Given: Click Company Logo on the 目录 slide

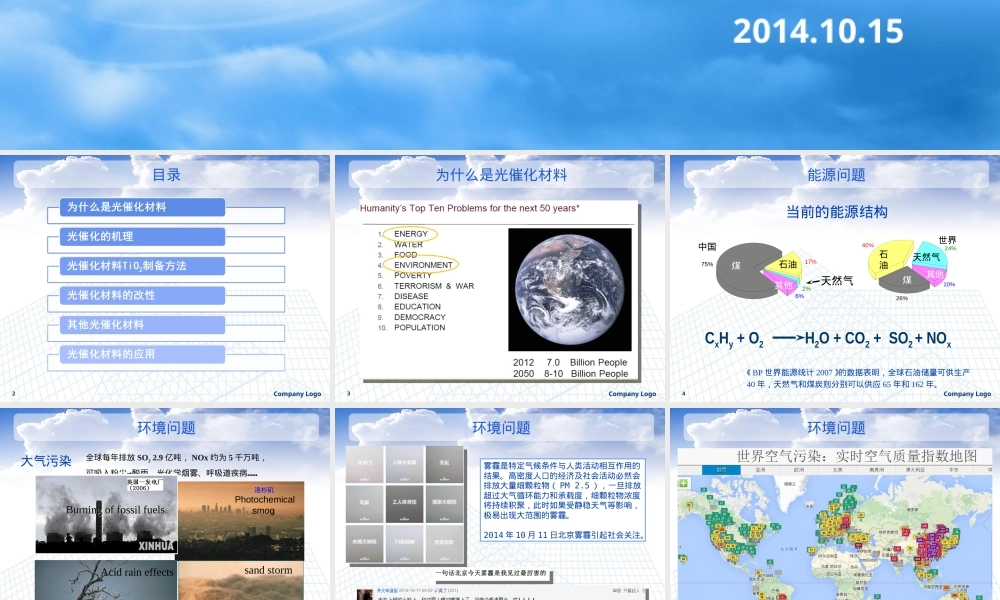Looking at the screenshot, I should [297, 394].
